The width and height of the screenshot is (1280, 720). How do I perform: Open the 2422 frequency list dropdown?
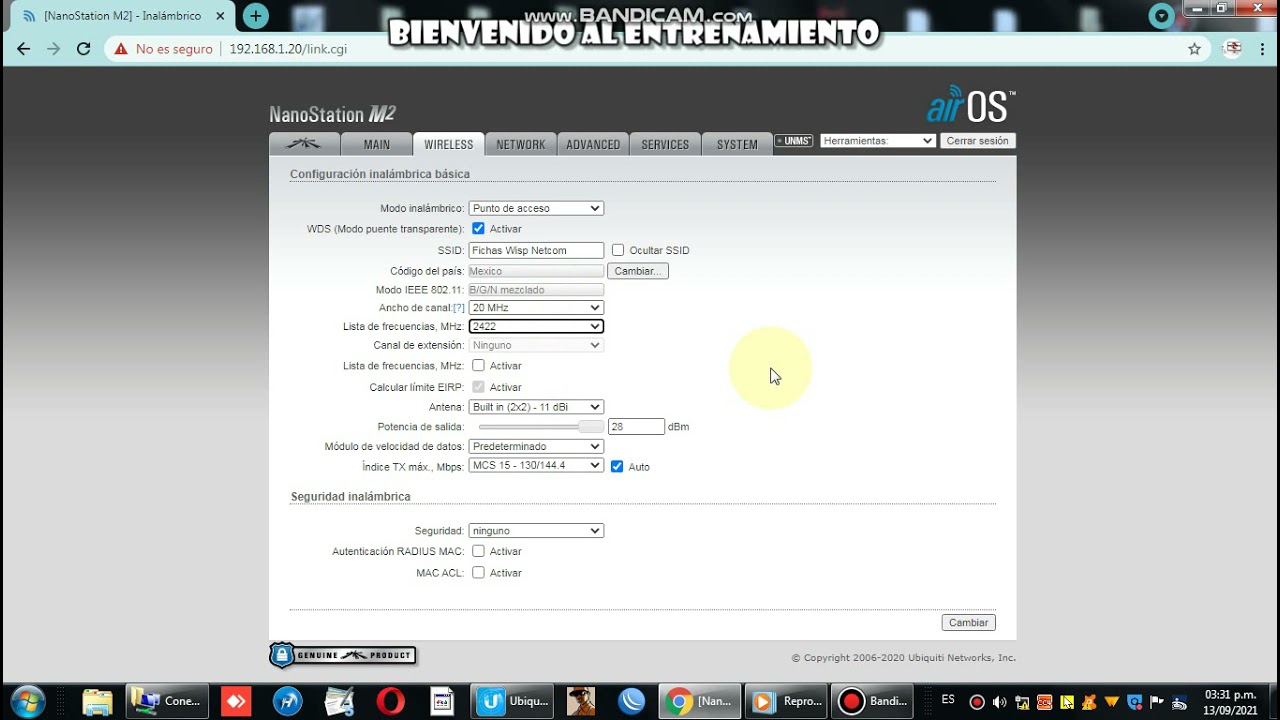536,326
